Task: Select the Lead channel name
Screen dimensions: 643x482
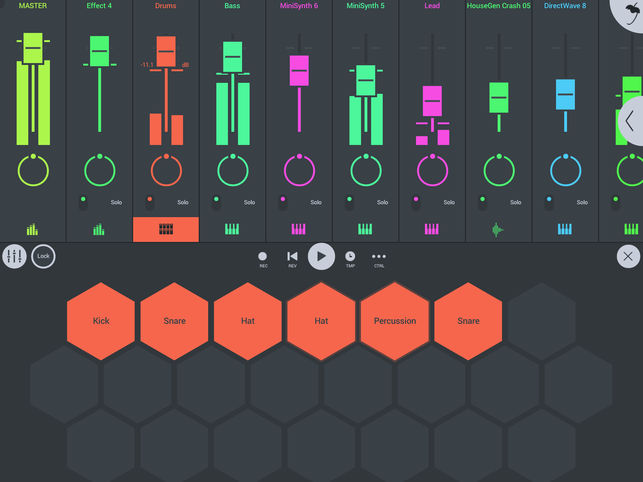Action: tap(432, 6)
